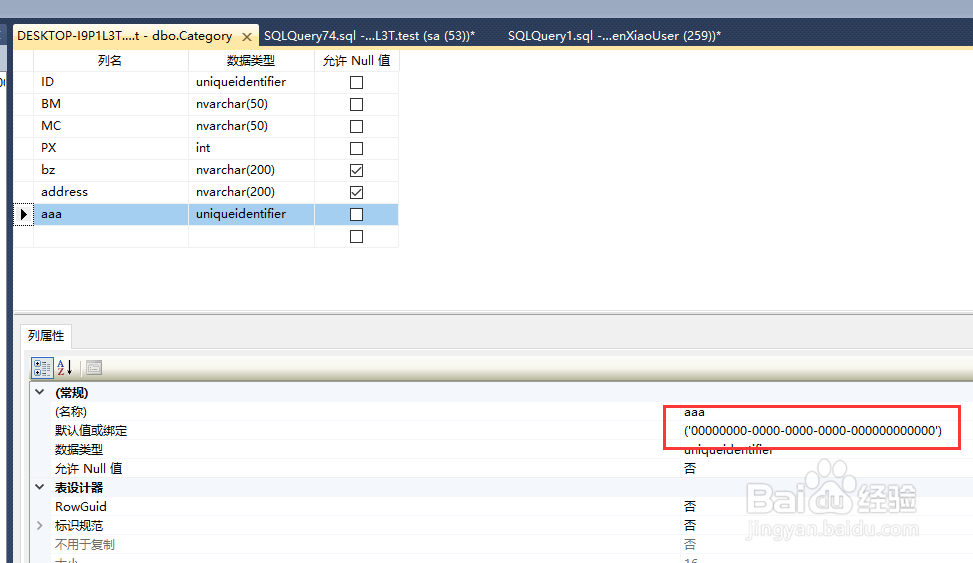Toggle Allow Null checkbox in the empty new row

click(x=356, y=236)
